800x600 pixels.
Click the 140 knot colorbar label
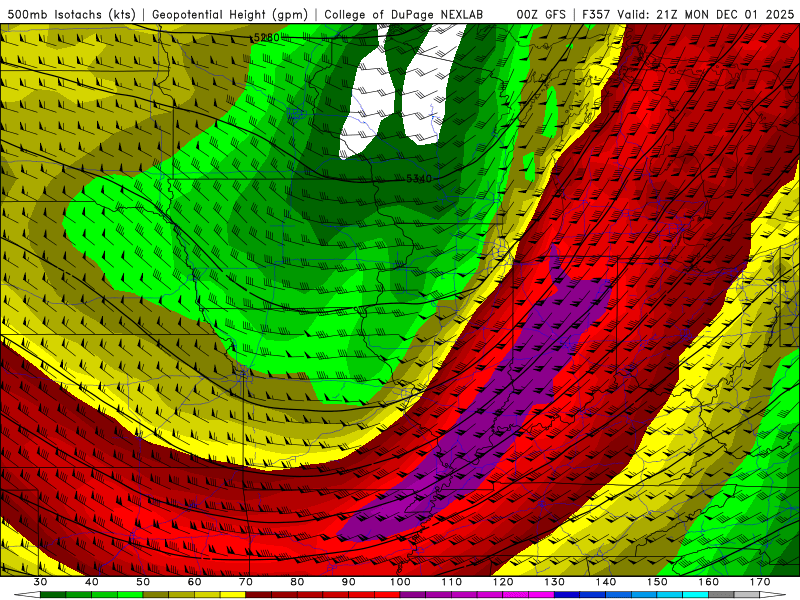pyautogui.click(x=606, y=582)
